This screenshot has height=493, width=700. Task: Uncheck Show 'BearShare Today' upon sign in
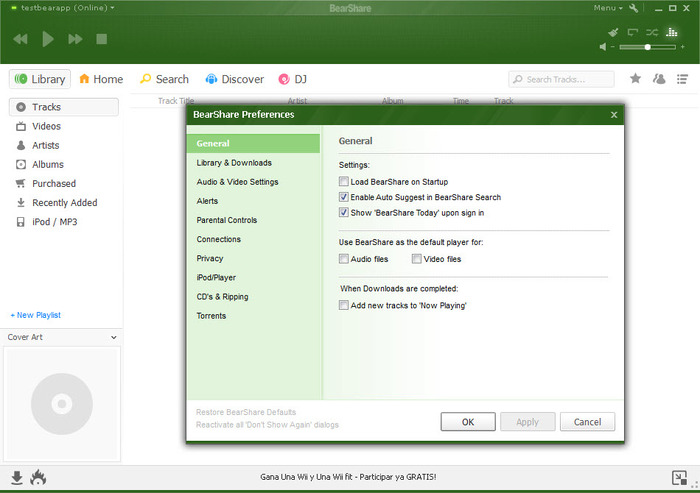pyautogui.click(x=344, y=213)
